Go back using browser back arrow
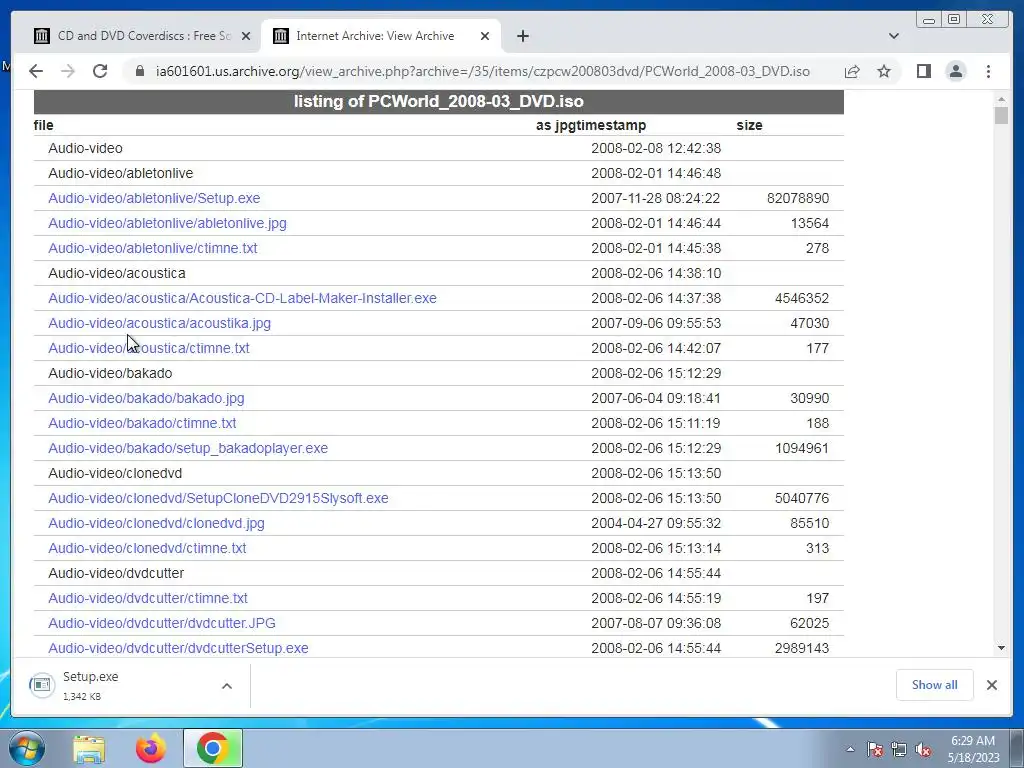The image size is (1024, 768). pyautogui.click(x=36, y=71)
